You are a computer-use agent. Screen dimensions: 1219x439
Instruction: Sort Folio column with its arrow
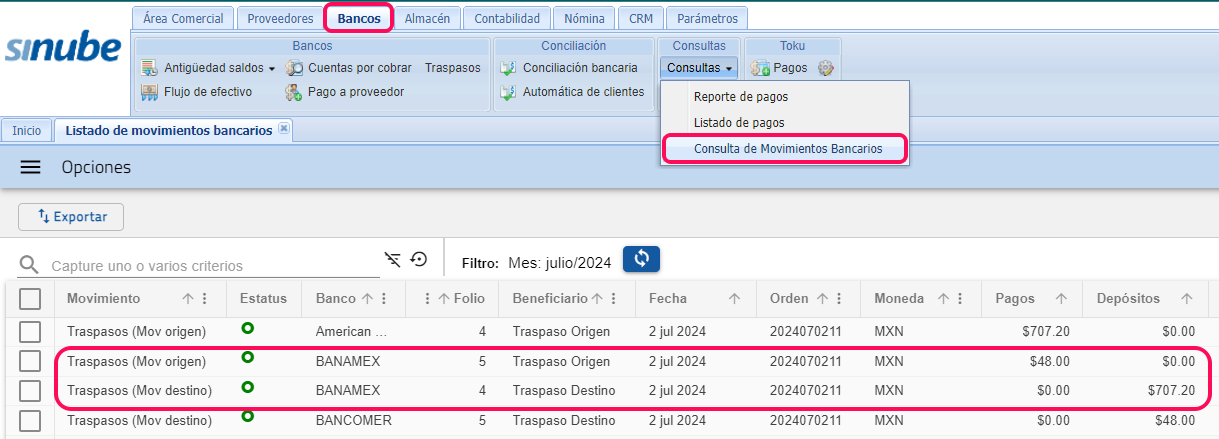click(x=443, y=298)
